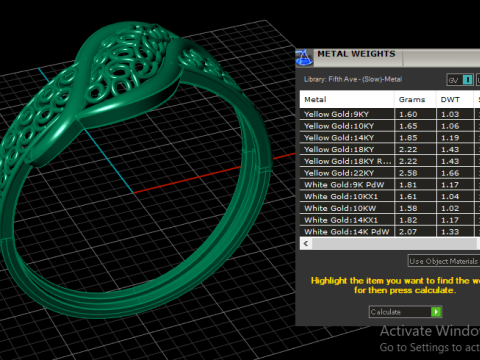Image resolution: width=480 pixels, height=360 pixels.
Task: Click the table's horizontal scrollbar track
Action: pyautogui.click(x=395, y=244)
